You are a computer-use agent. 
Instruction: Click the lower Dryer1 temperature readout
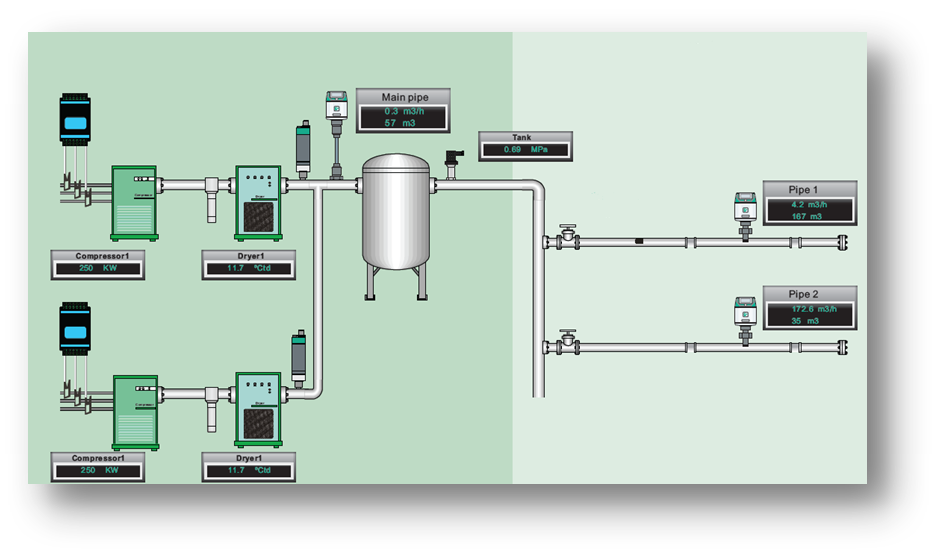point(248,466)
